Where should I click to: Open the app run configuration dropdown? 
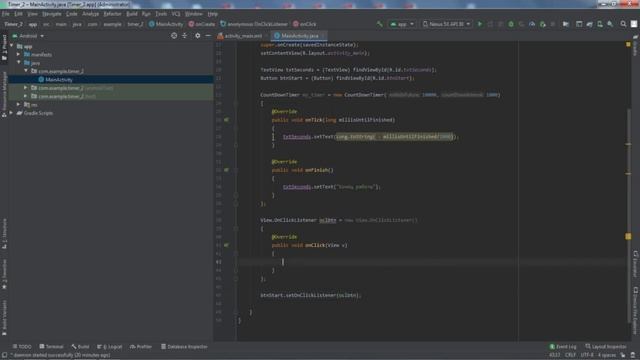click(x=402, y=24)
